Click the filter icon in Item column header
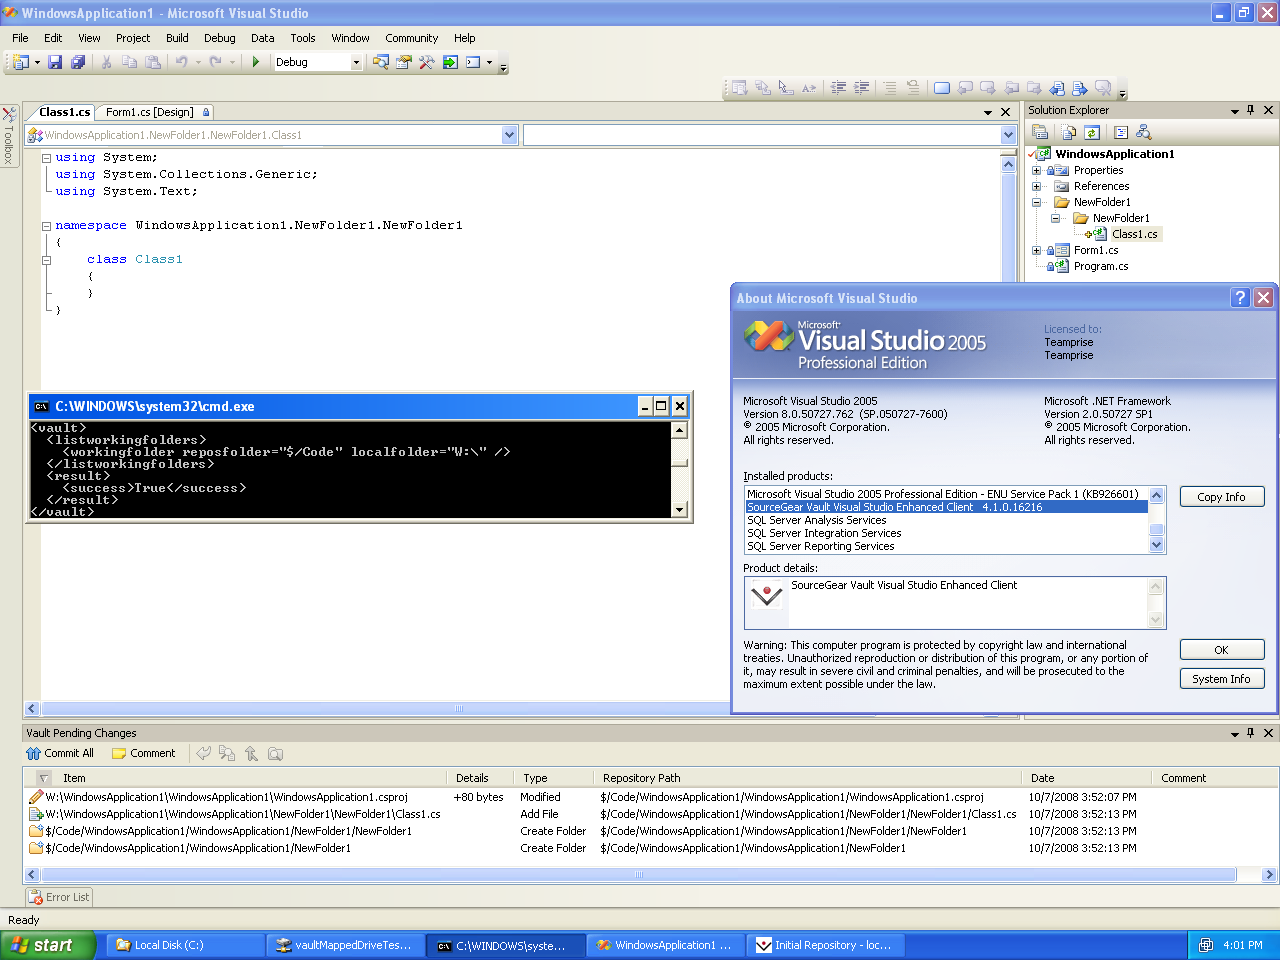This screenshot has height=960, width=1280. click(43, 778)
